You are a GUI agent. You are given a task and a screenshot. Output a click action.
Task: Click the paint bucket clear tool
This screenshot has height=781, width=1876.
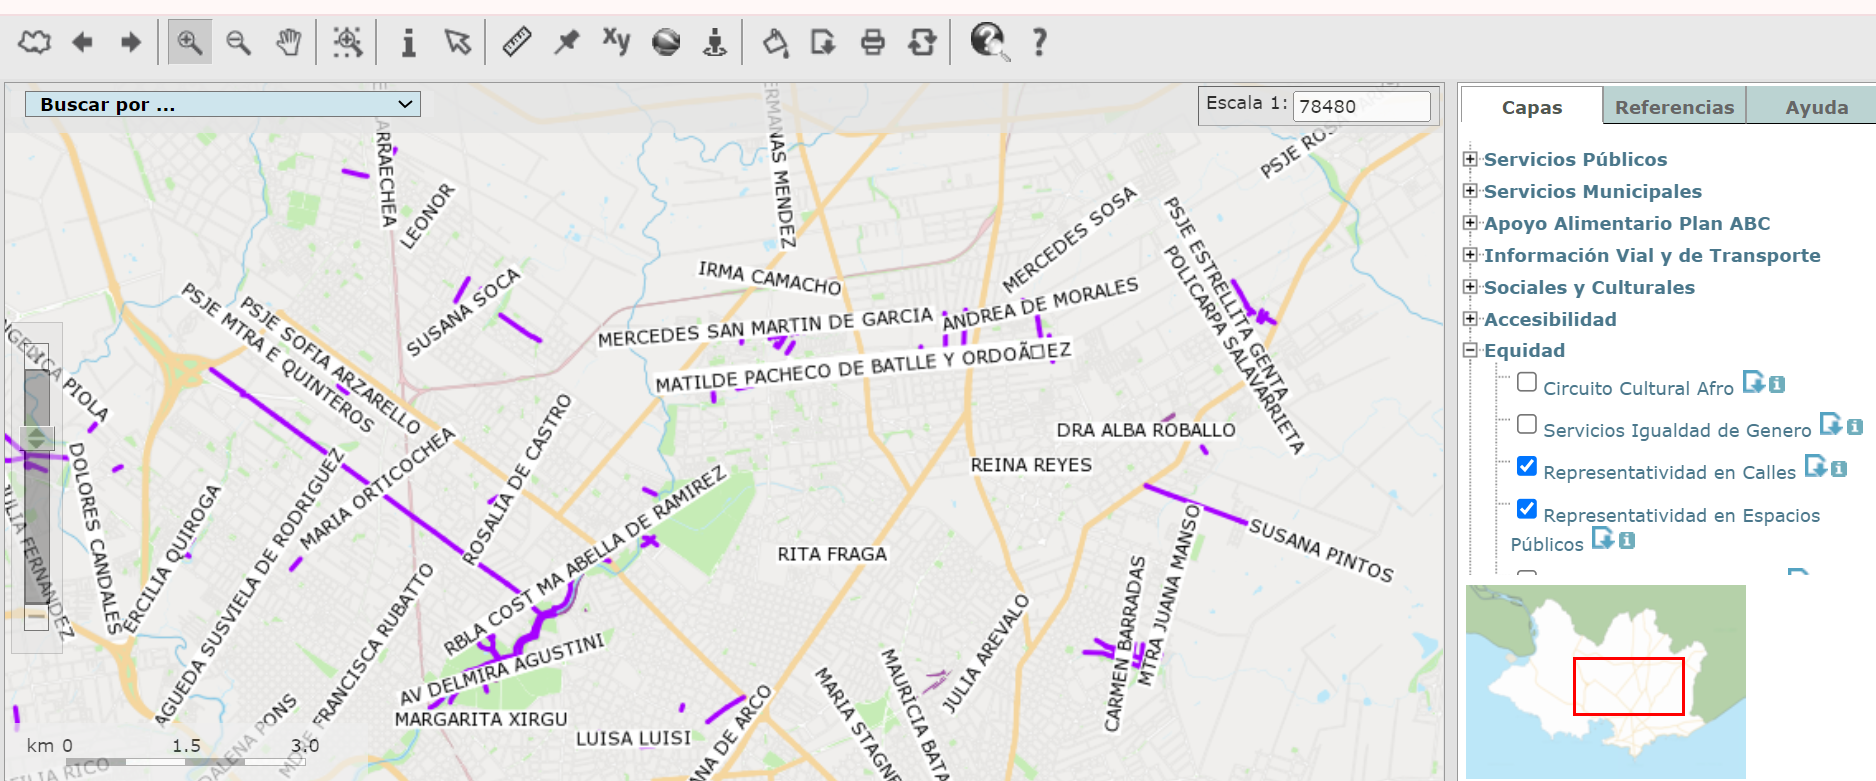point(775,42)
